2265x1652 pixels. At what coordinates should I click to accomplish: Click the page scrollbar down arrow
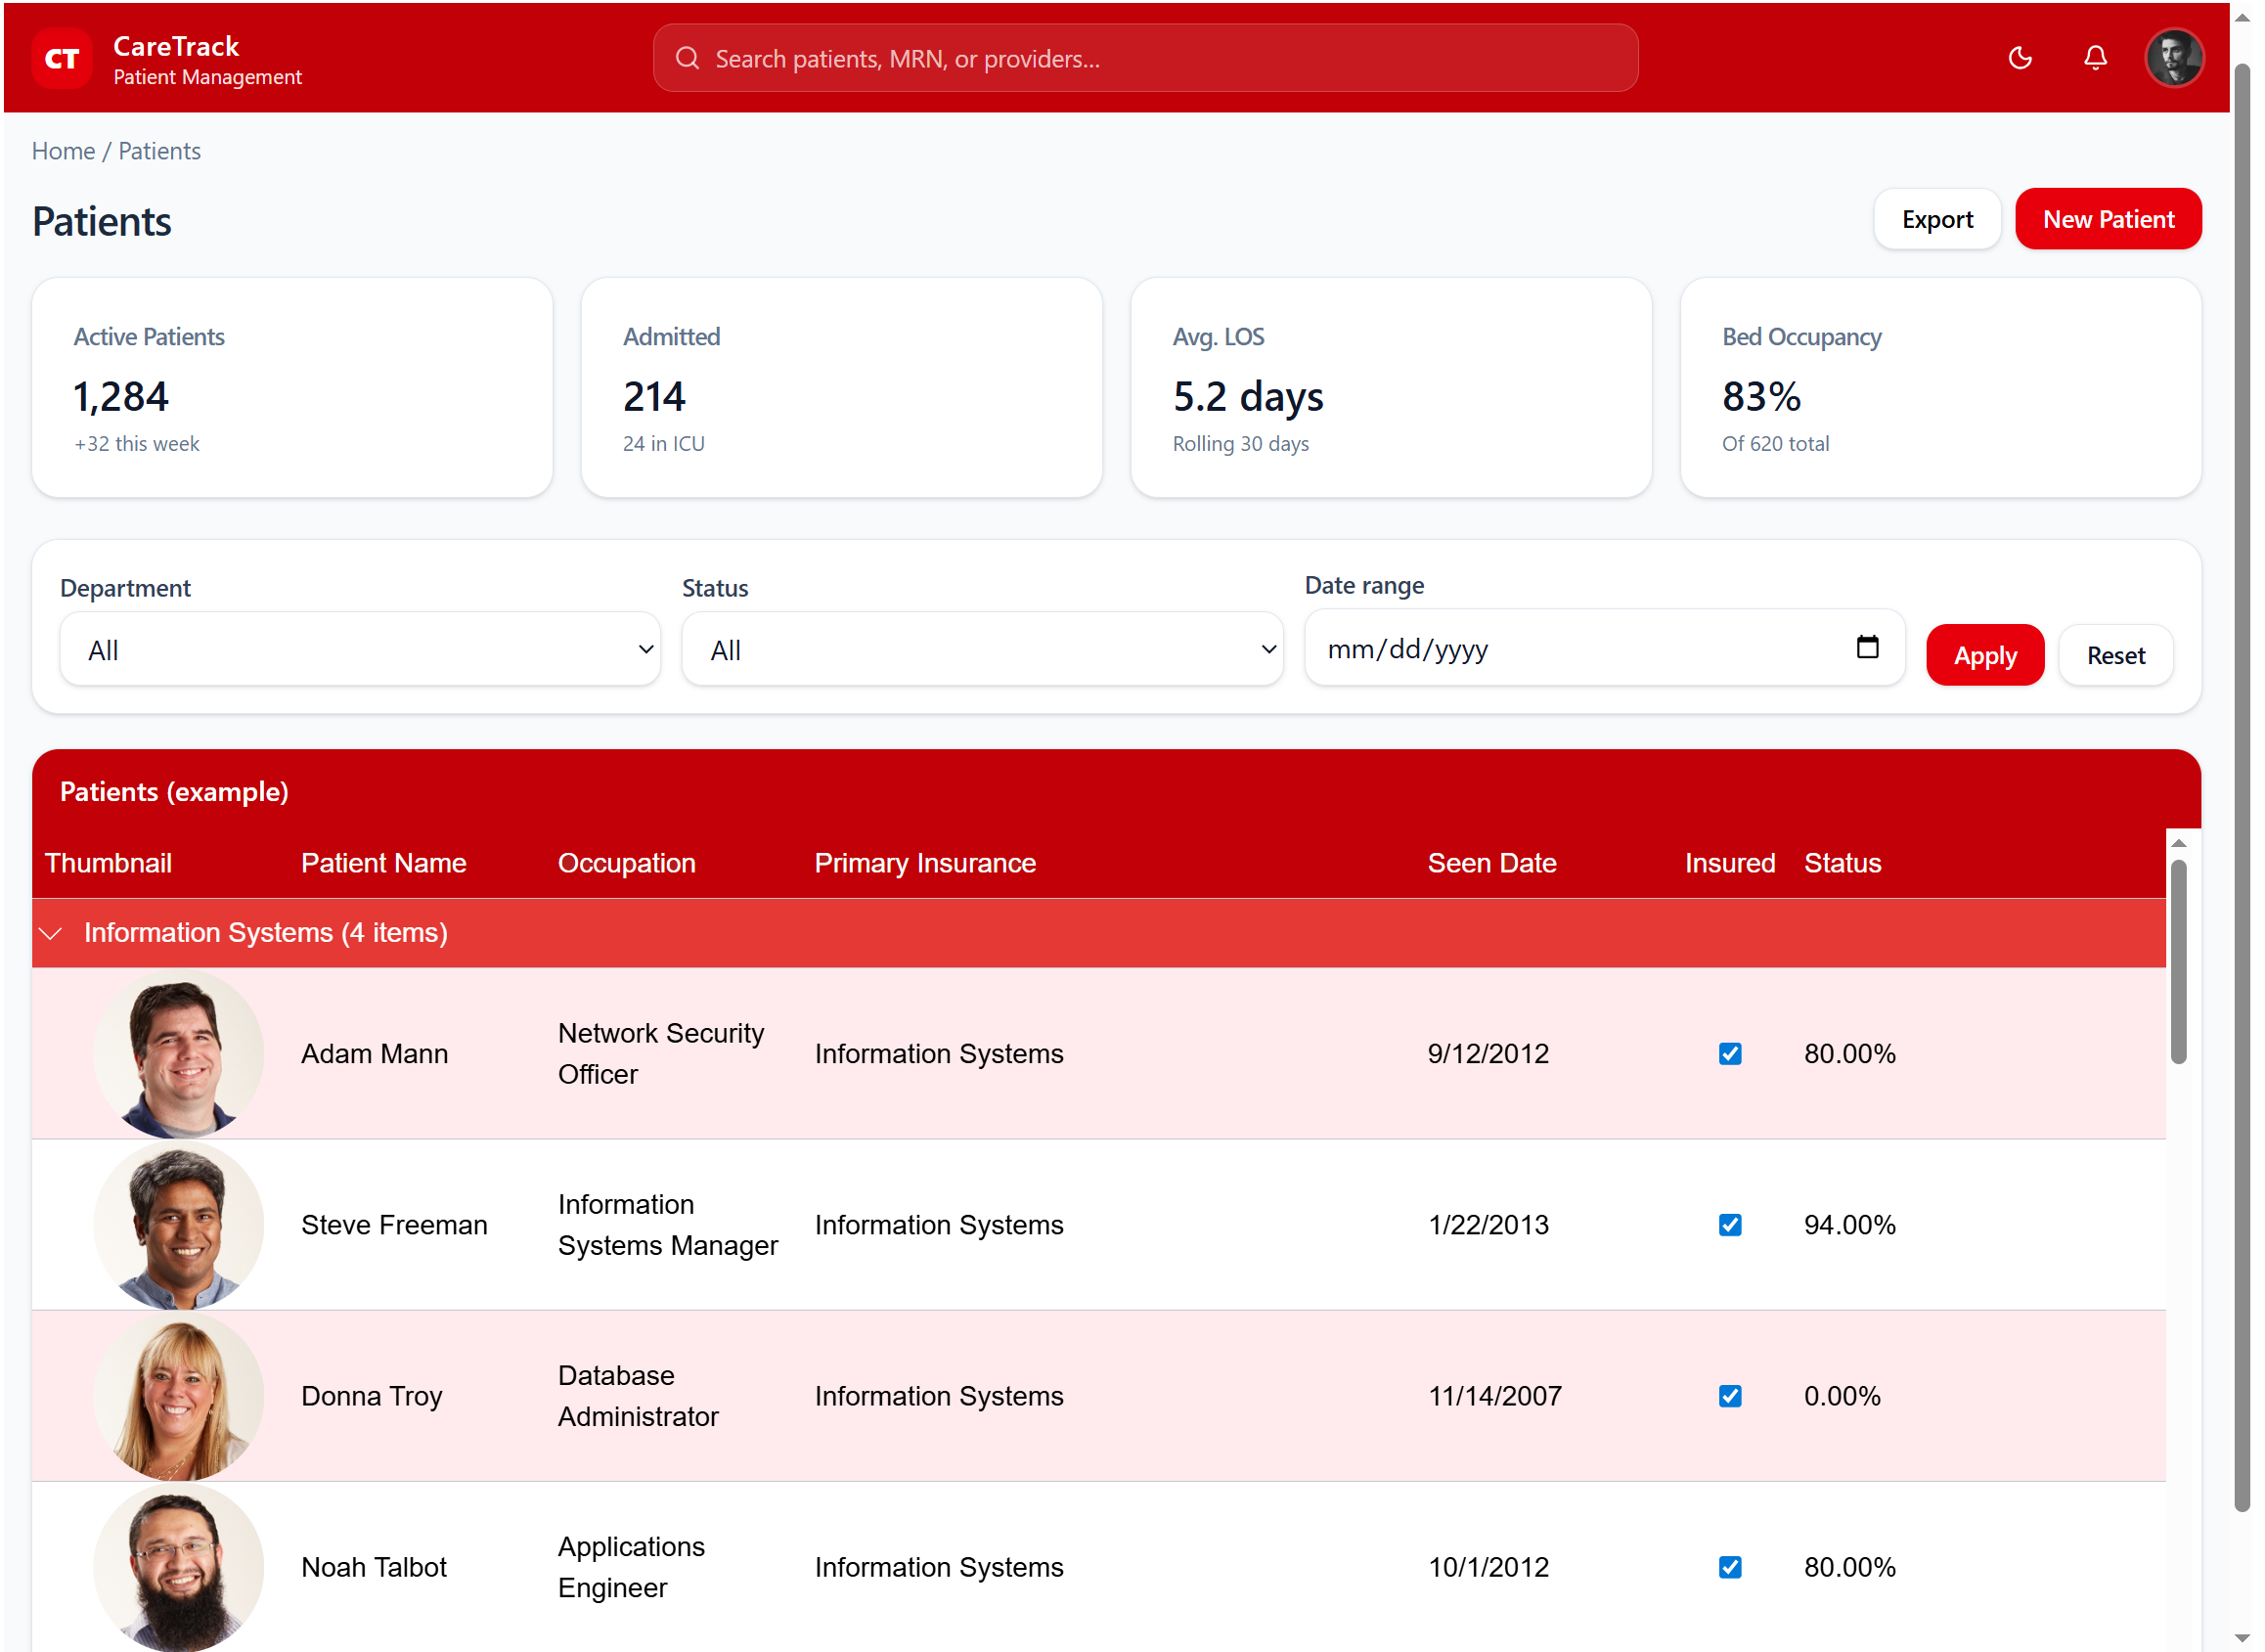[2242, 1638]
